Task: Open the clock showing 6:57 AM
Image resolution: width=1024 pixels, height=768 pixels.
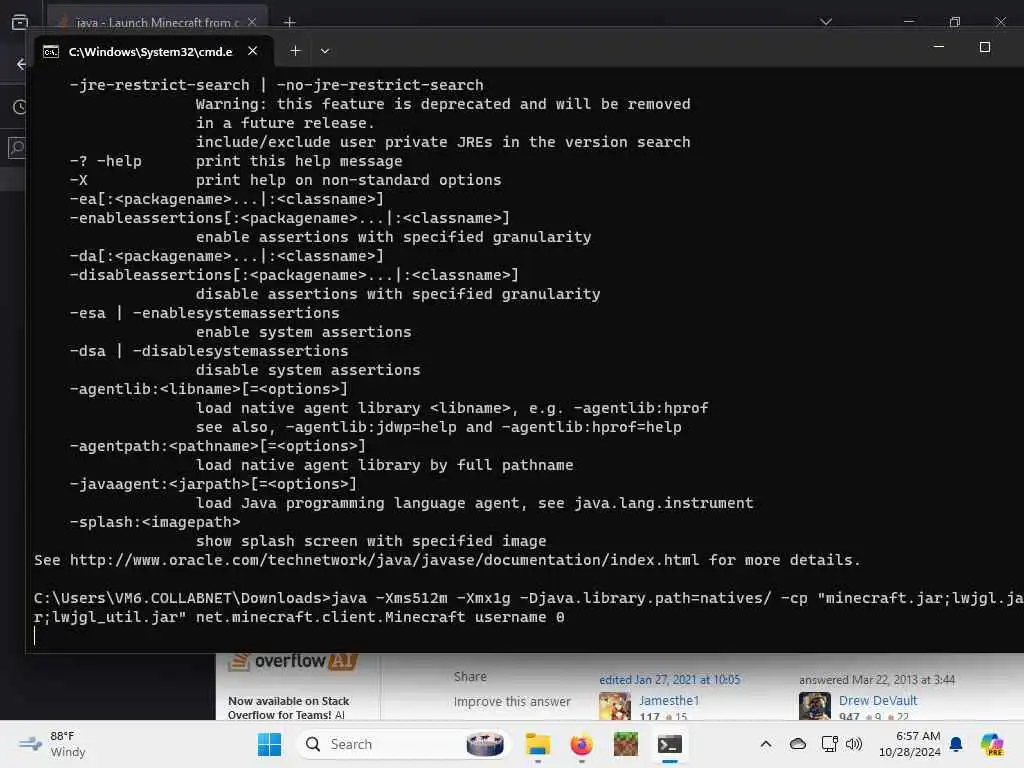Action: tap(910, 744)
